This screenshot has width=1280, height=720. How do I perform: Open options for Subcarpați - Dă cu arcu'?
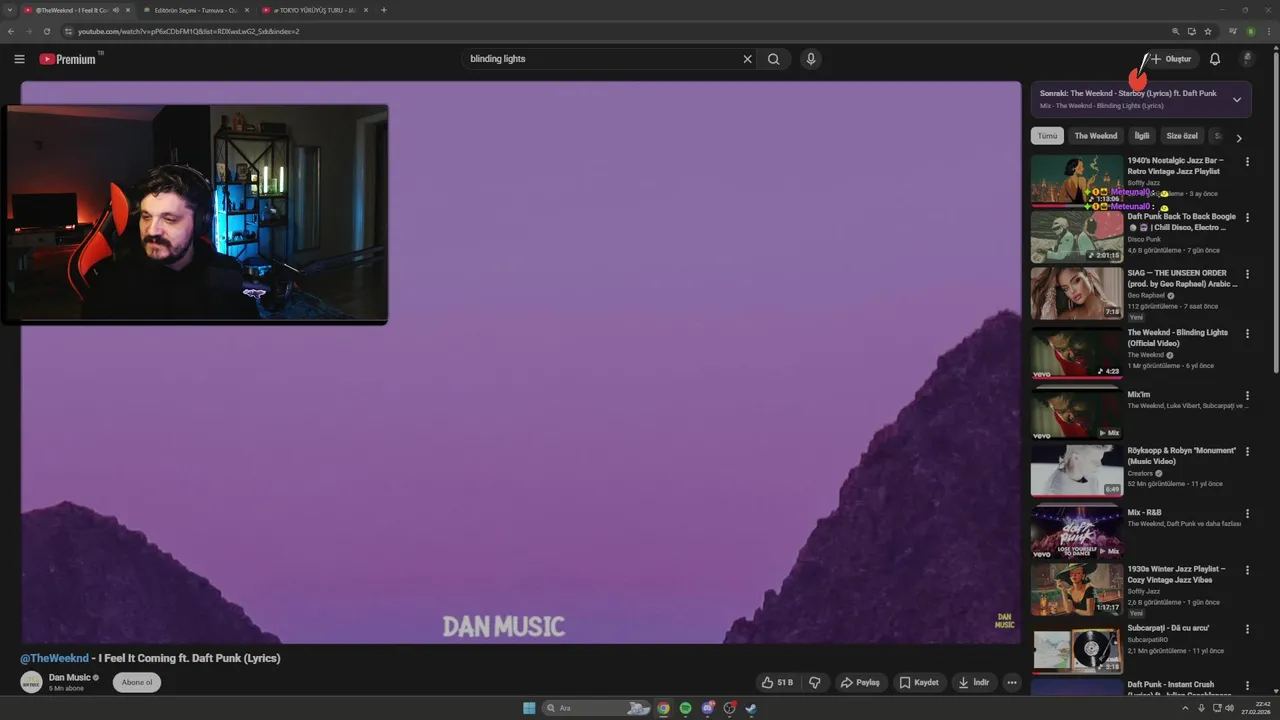point(1247,629)
